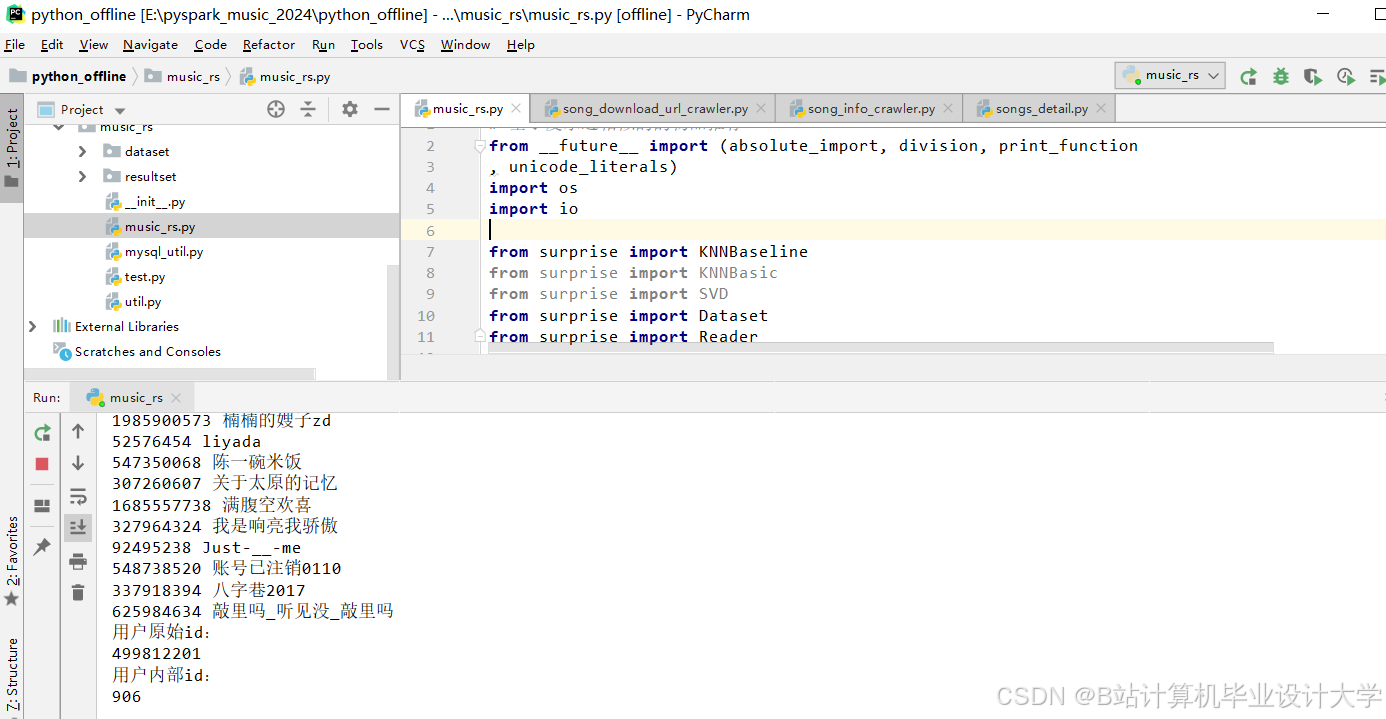Open Project panel settings gear
The height and width of the screenshot is (719, 1386).
tap(348, 109)
